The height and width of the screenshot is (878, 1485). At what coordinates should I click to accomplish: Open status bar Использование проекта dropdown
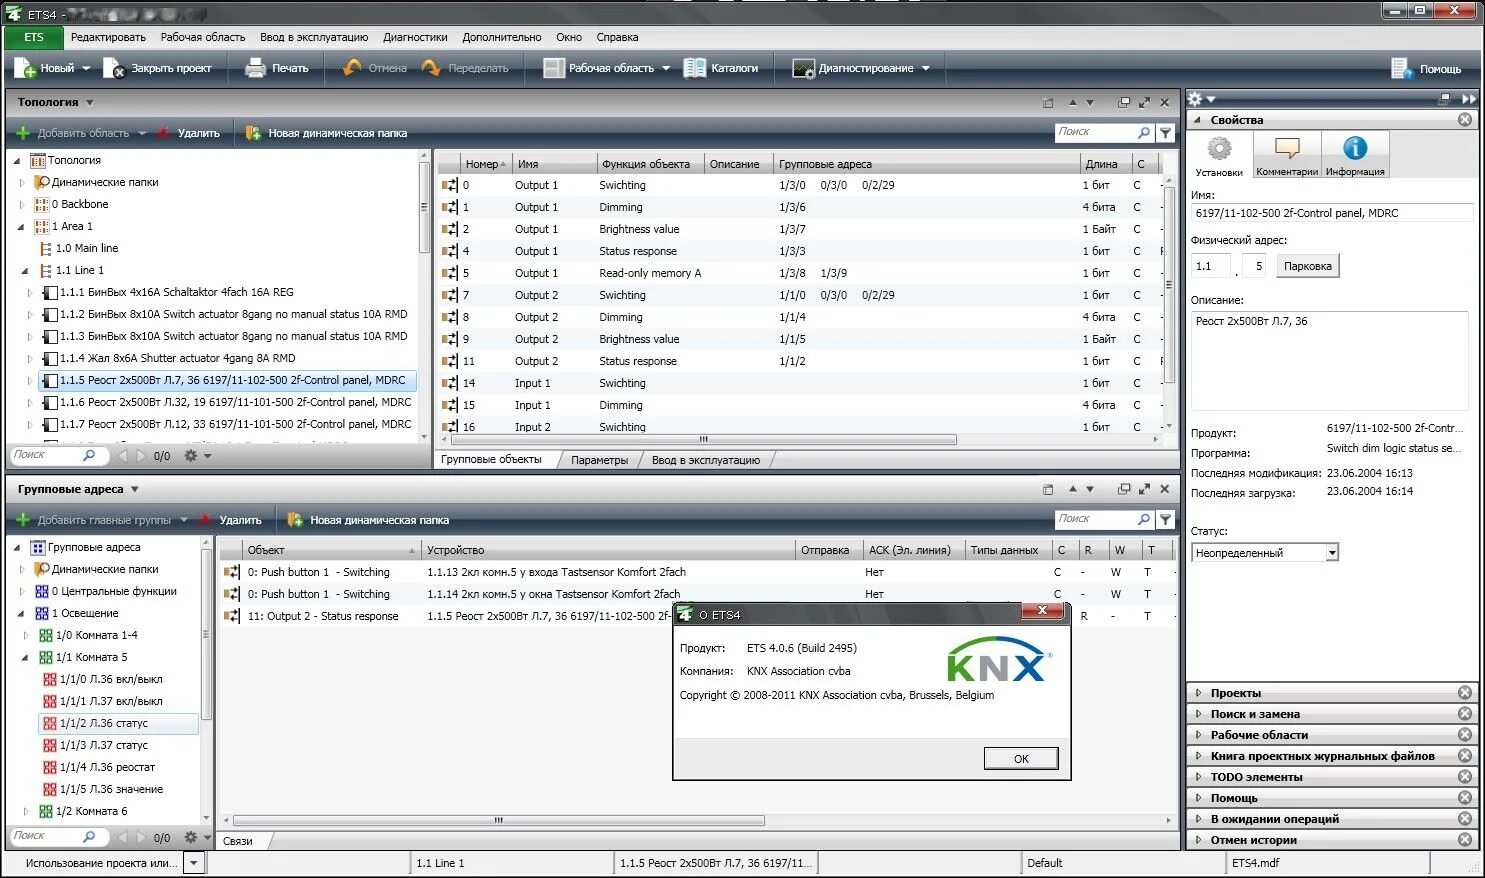pyautogui.click(x=195, y=862)
